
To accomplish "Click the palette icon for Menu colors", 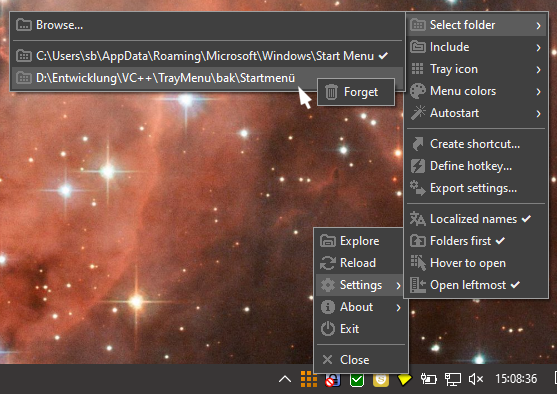I will click(418, 91).
